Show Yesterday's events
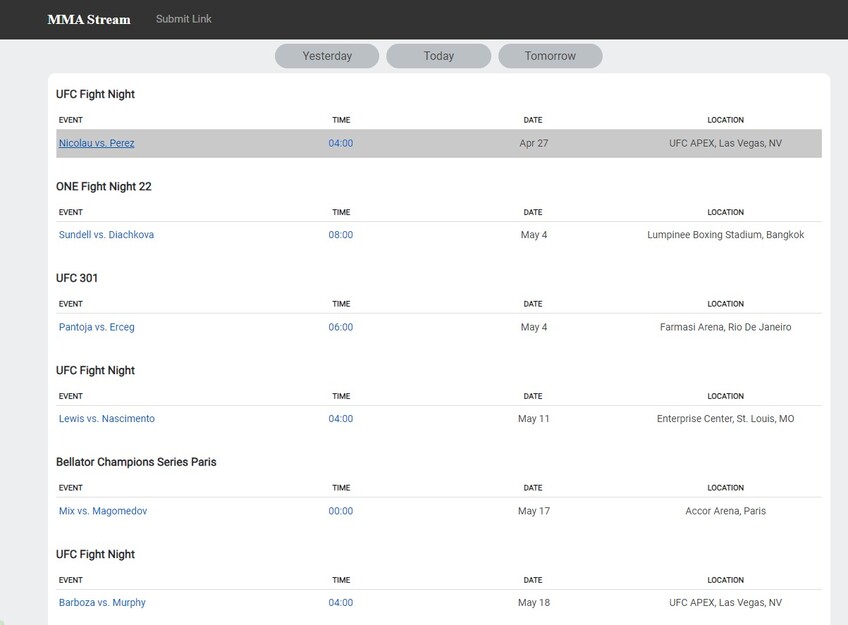848x625 pixels. point(327,56)
